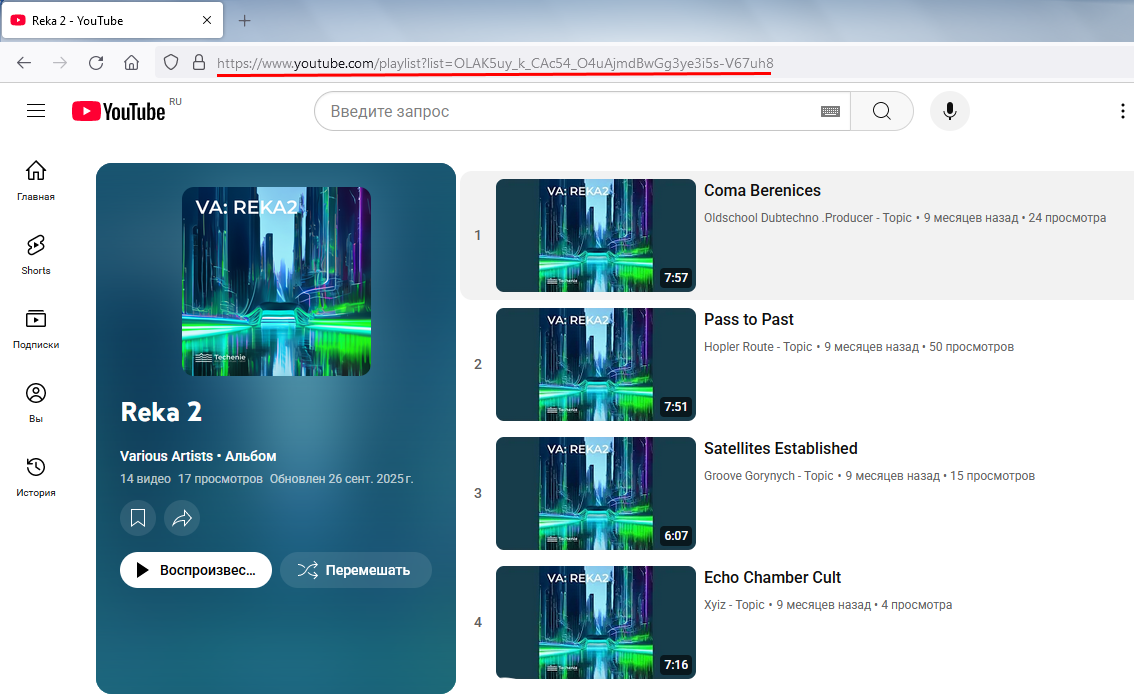Screen dimensions: 1134x697
Task: Open the on-screen keyboard icon
Action: point(830,111)
